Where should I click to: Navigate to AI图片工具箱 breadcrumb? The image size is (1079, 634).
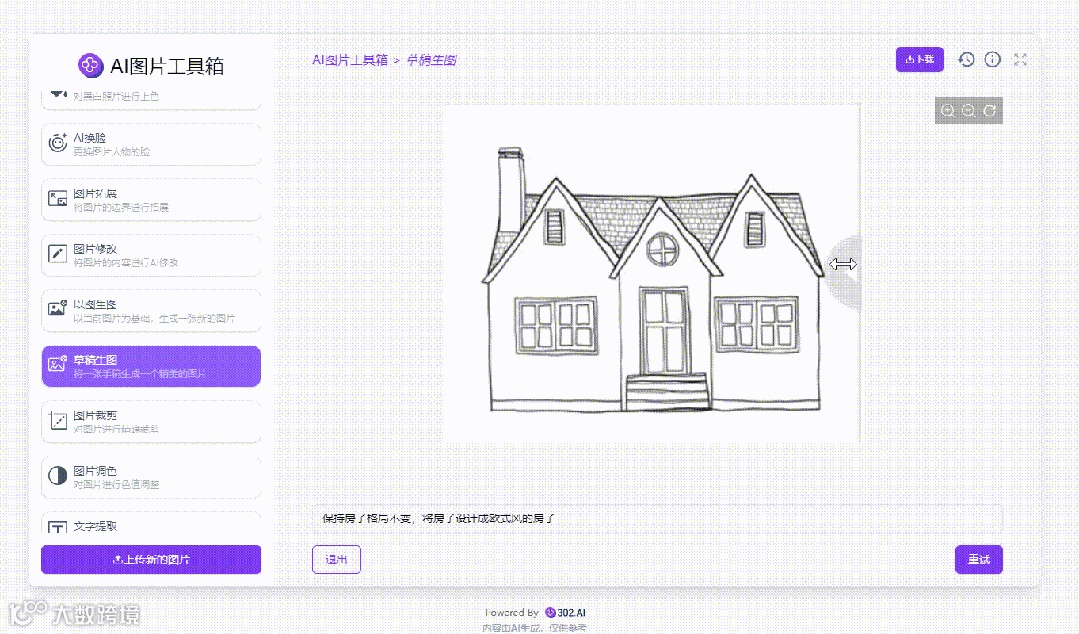[352, 59]
